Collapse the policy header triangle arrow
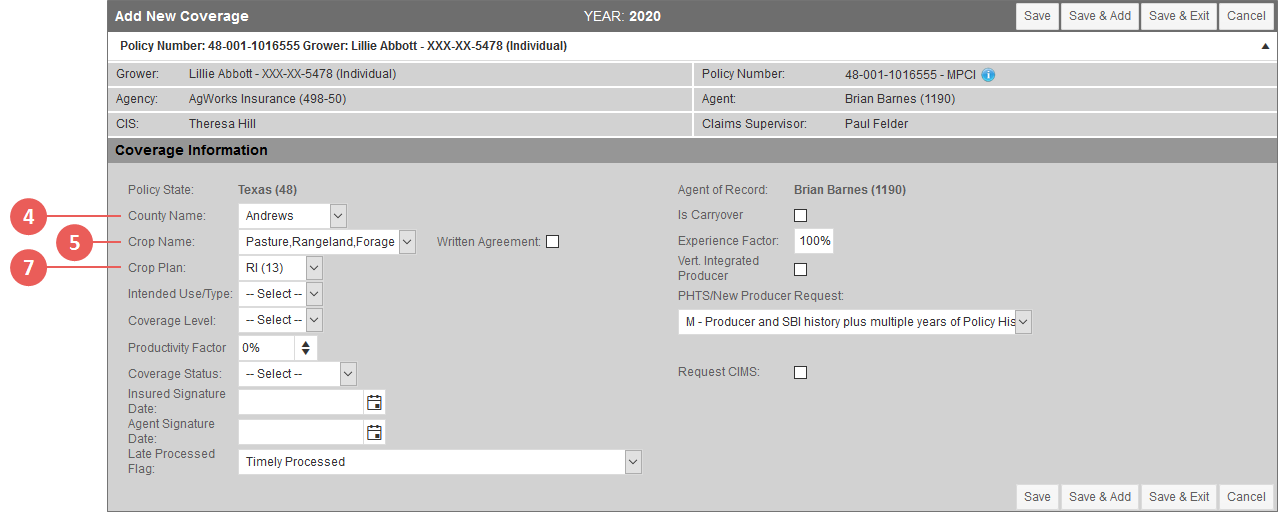Screen dimensions: 1278x512 pos(1264,46)
